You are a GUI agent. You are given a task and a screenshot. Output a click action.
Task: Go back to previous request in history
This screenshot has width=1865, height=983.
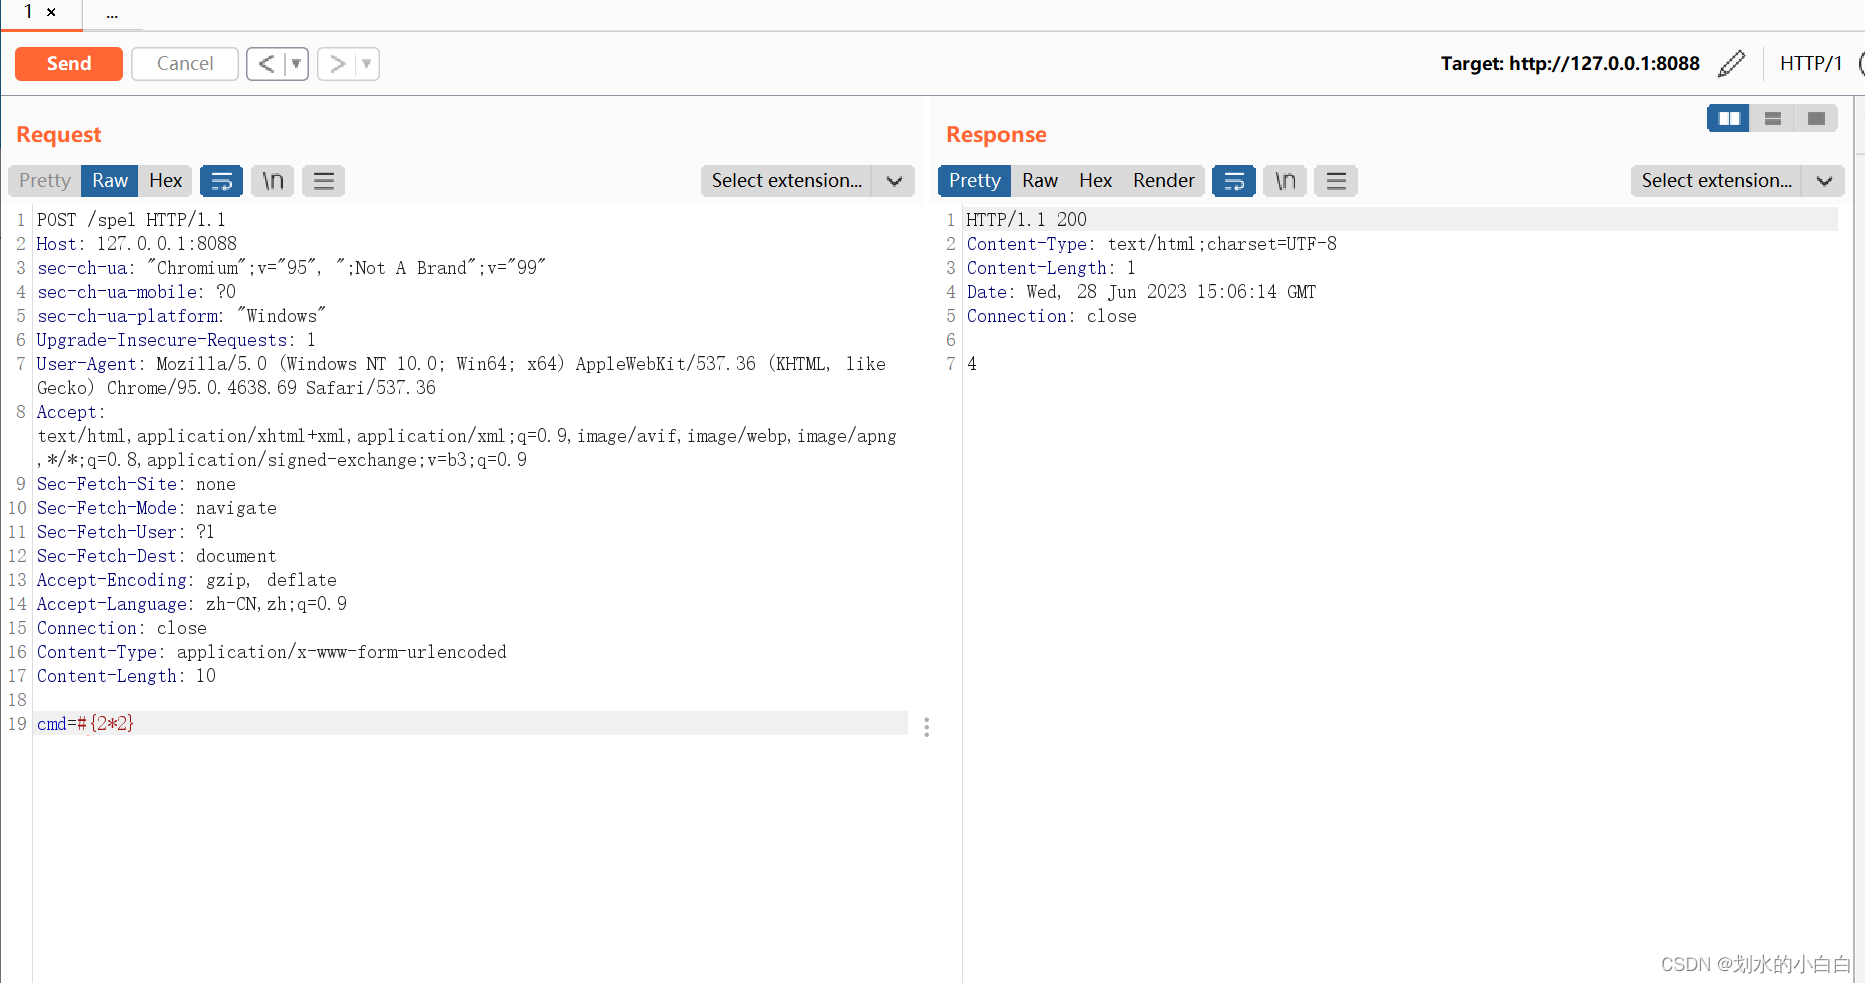[266, 64]
